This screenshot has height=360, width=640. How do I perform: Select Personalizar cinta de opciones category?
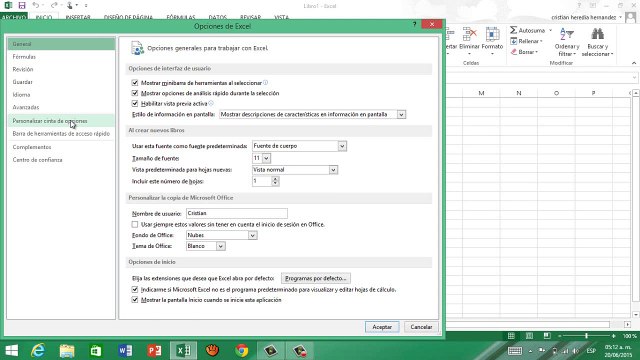point(61,121)
